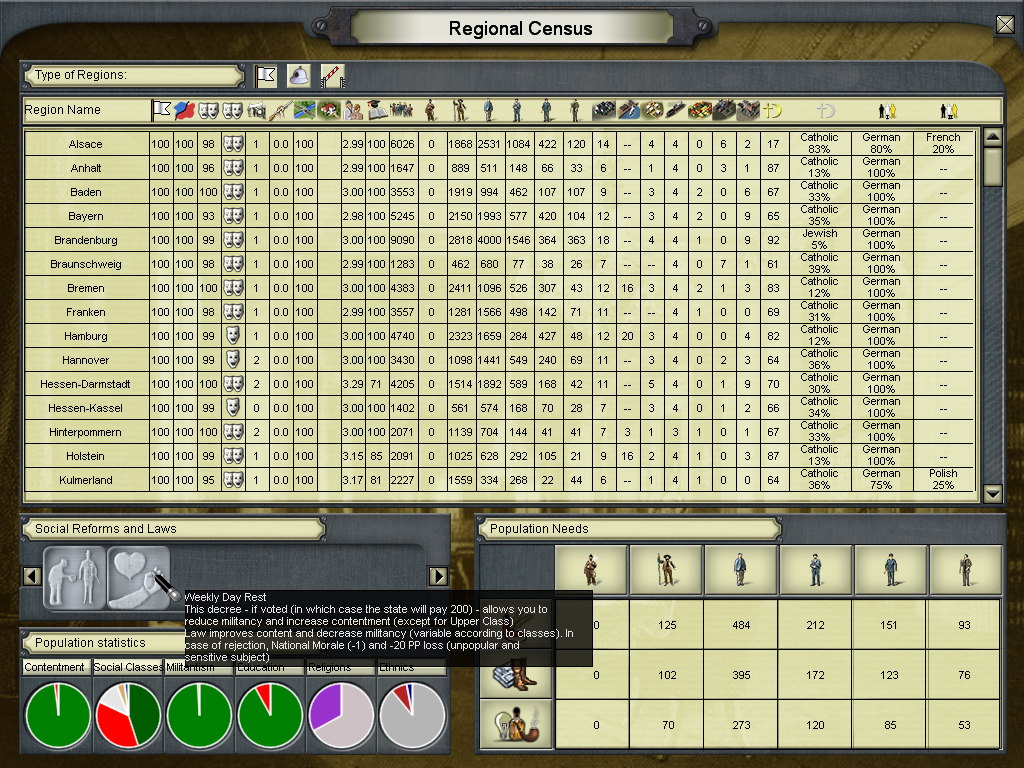Select the border barrier region filter
Viewport: 1024px width, 768px height.
click(331, 76)
